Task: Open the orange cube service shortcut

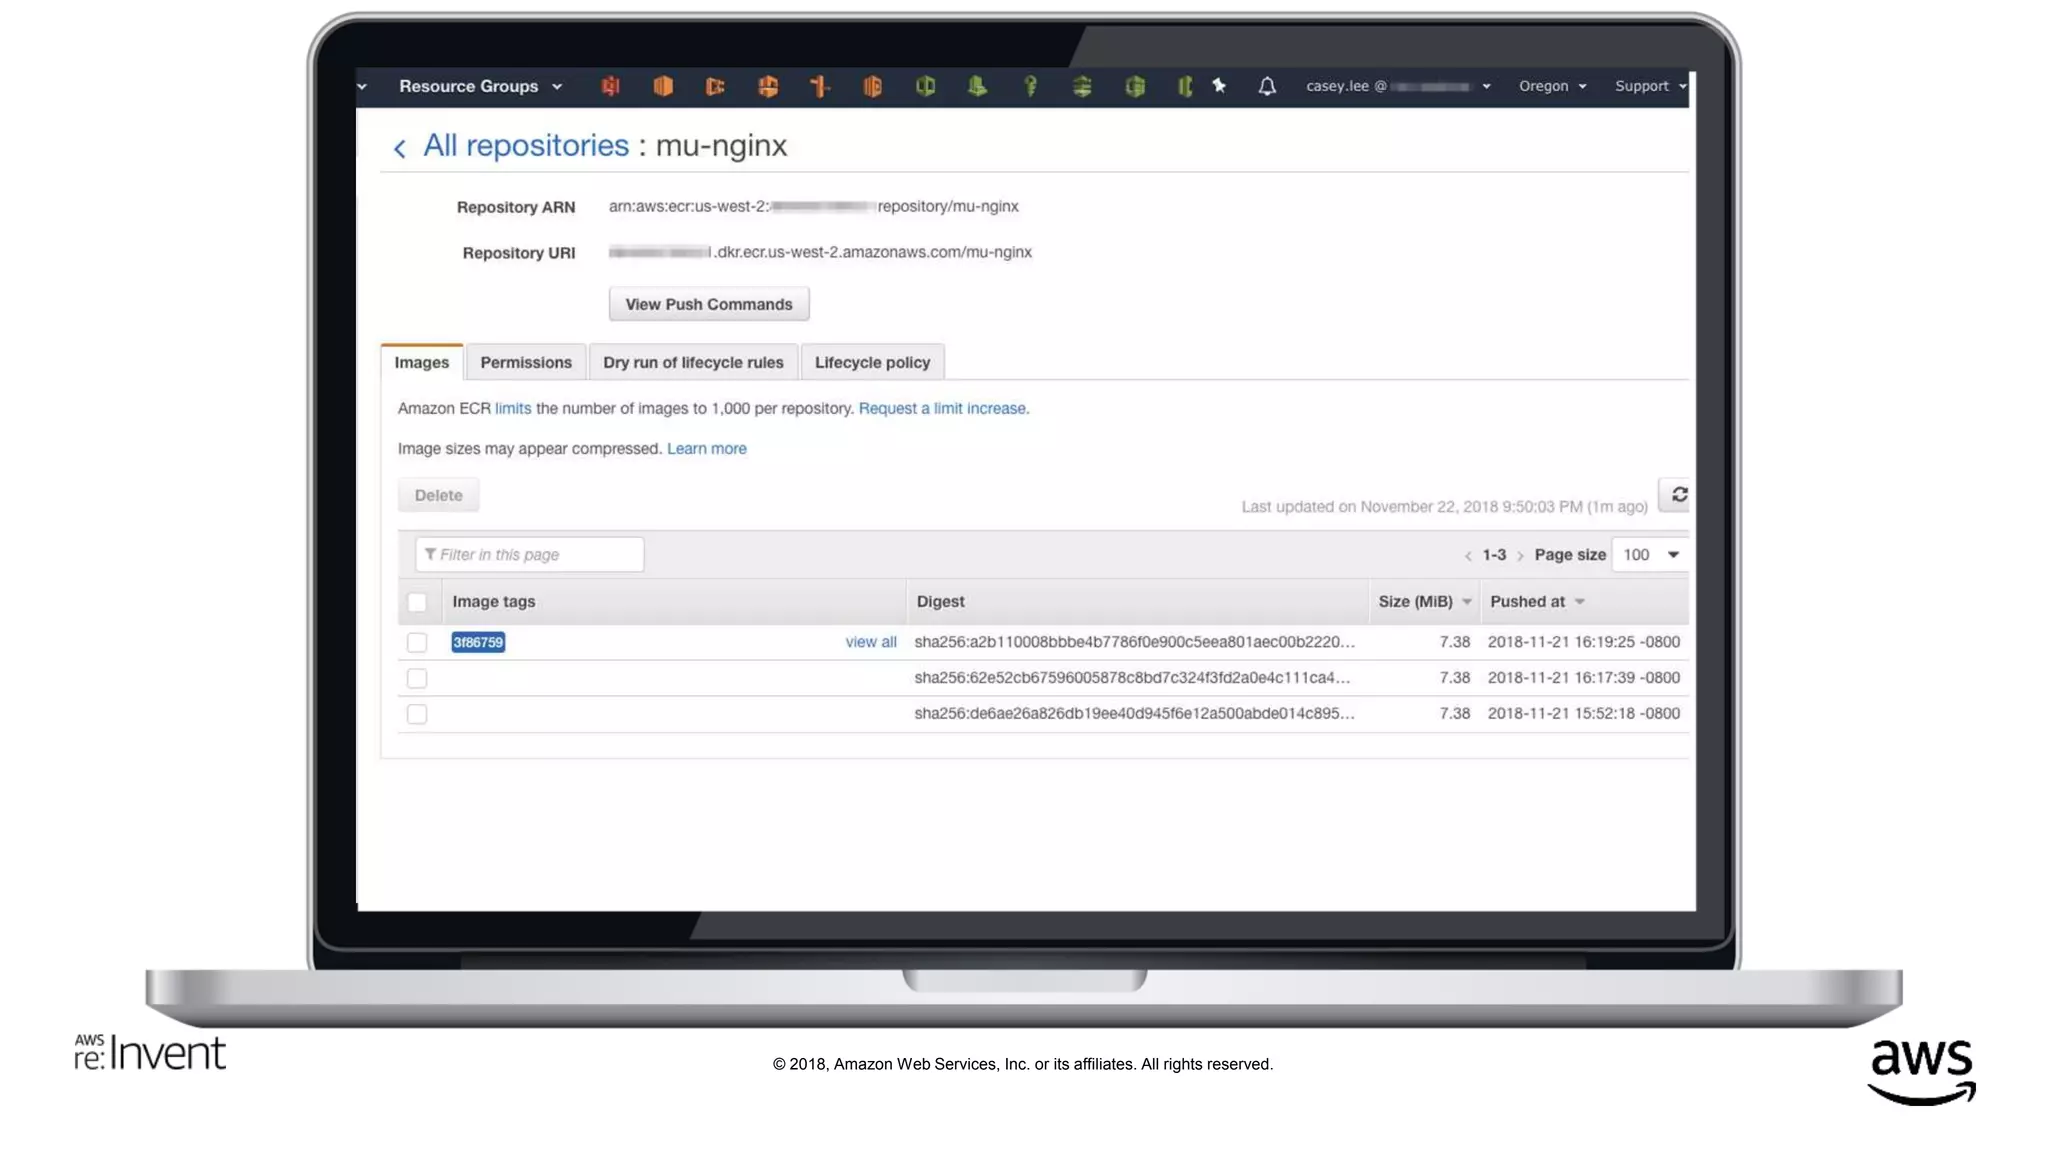Action: [663, 87]
